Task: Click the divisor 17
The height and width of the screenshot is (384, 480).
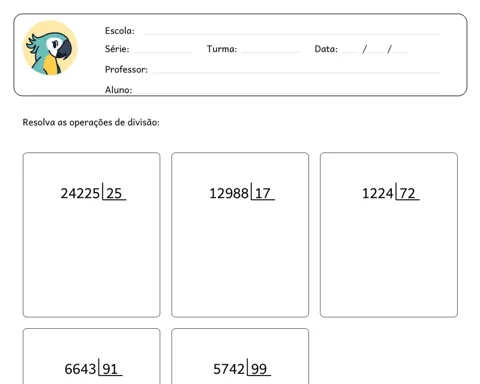Action: click(263, 194)
